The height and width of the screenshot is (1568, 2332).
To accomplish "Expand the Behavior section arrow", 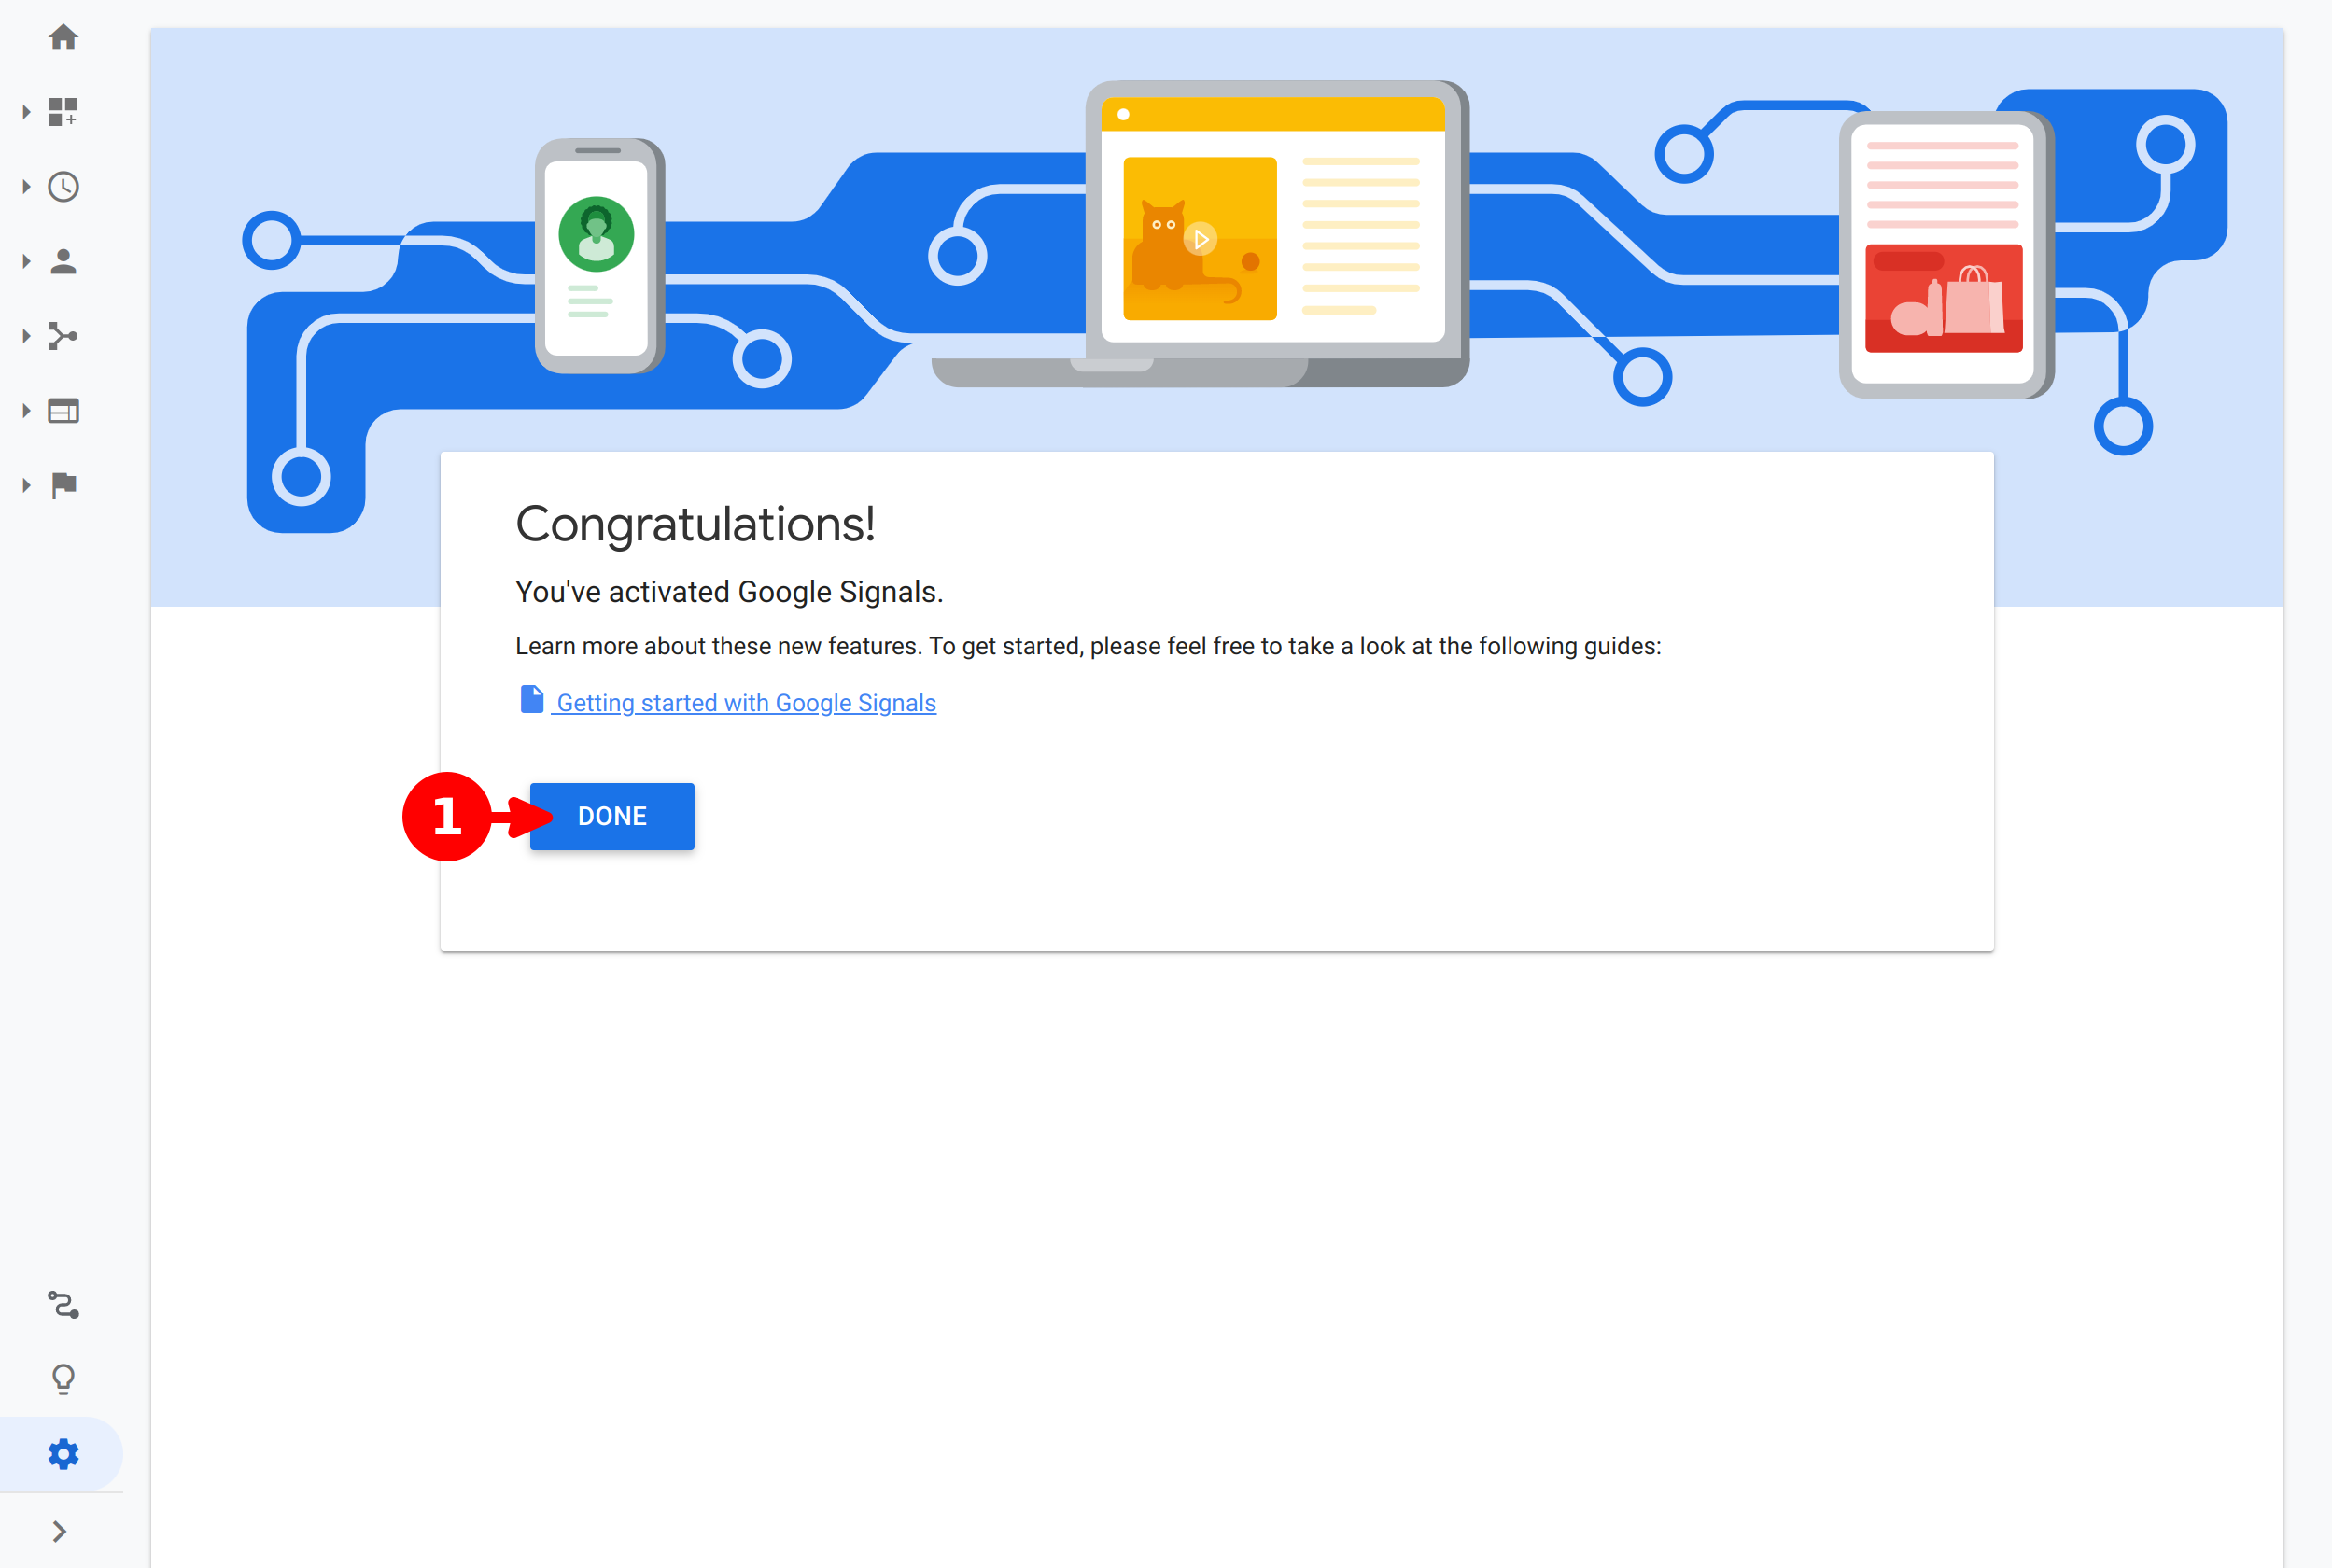I will coord(27,411).
